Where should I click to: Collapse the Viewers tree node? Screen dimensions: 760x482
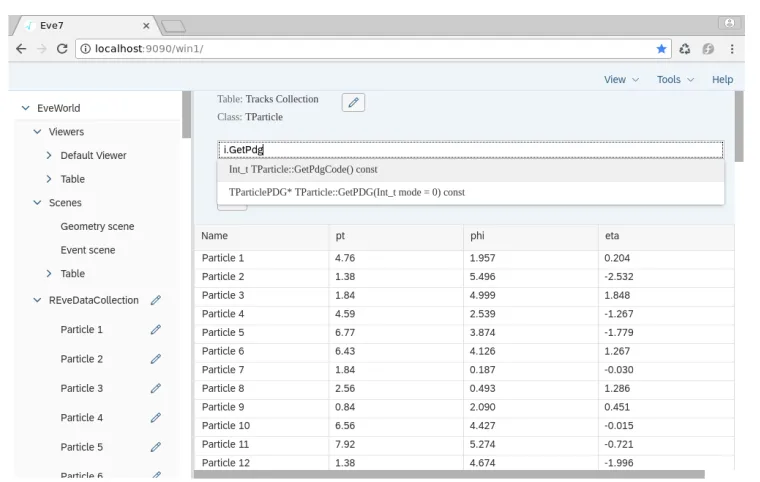coord(37,131)
